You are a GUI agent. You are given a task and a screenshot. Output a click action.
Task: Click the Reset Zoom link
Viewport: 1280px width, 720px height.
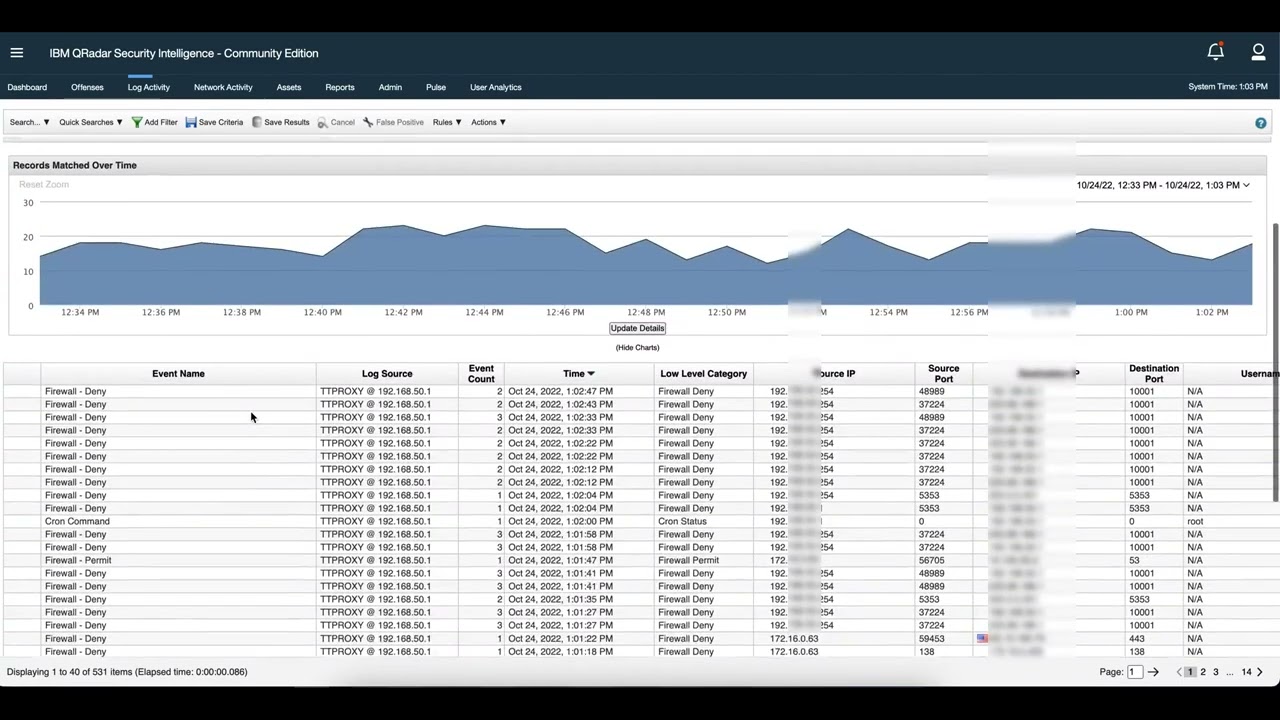(44, 184)
